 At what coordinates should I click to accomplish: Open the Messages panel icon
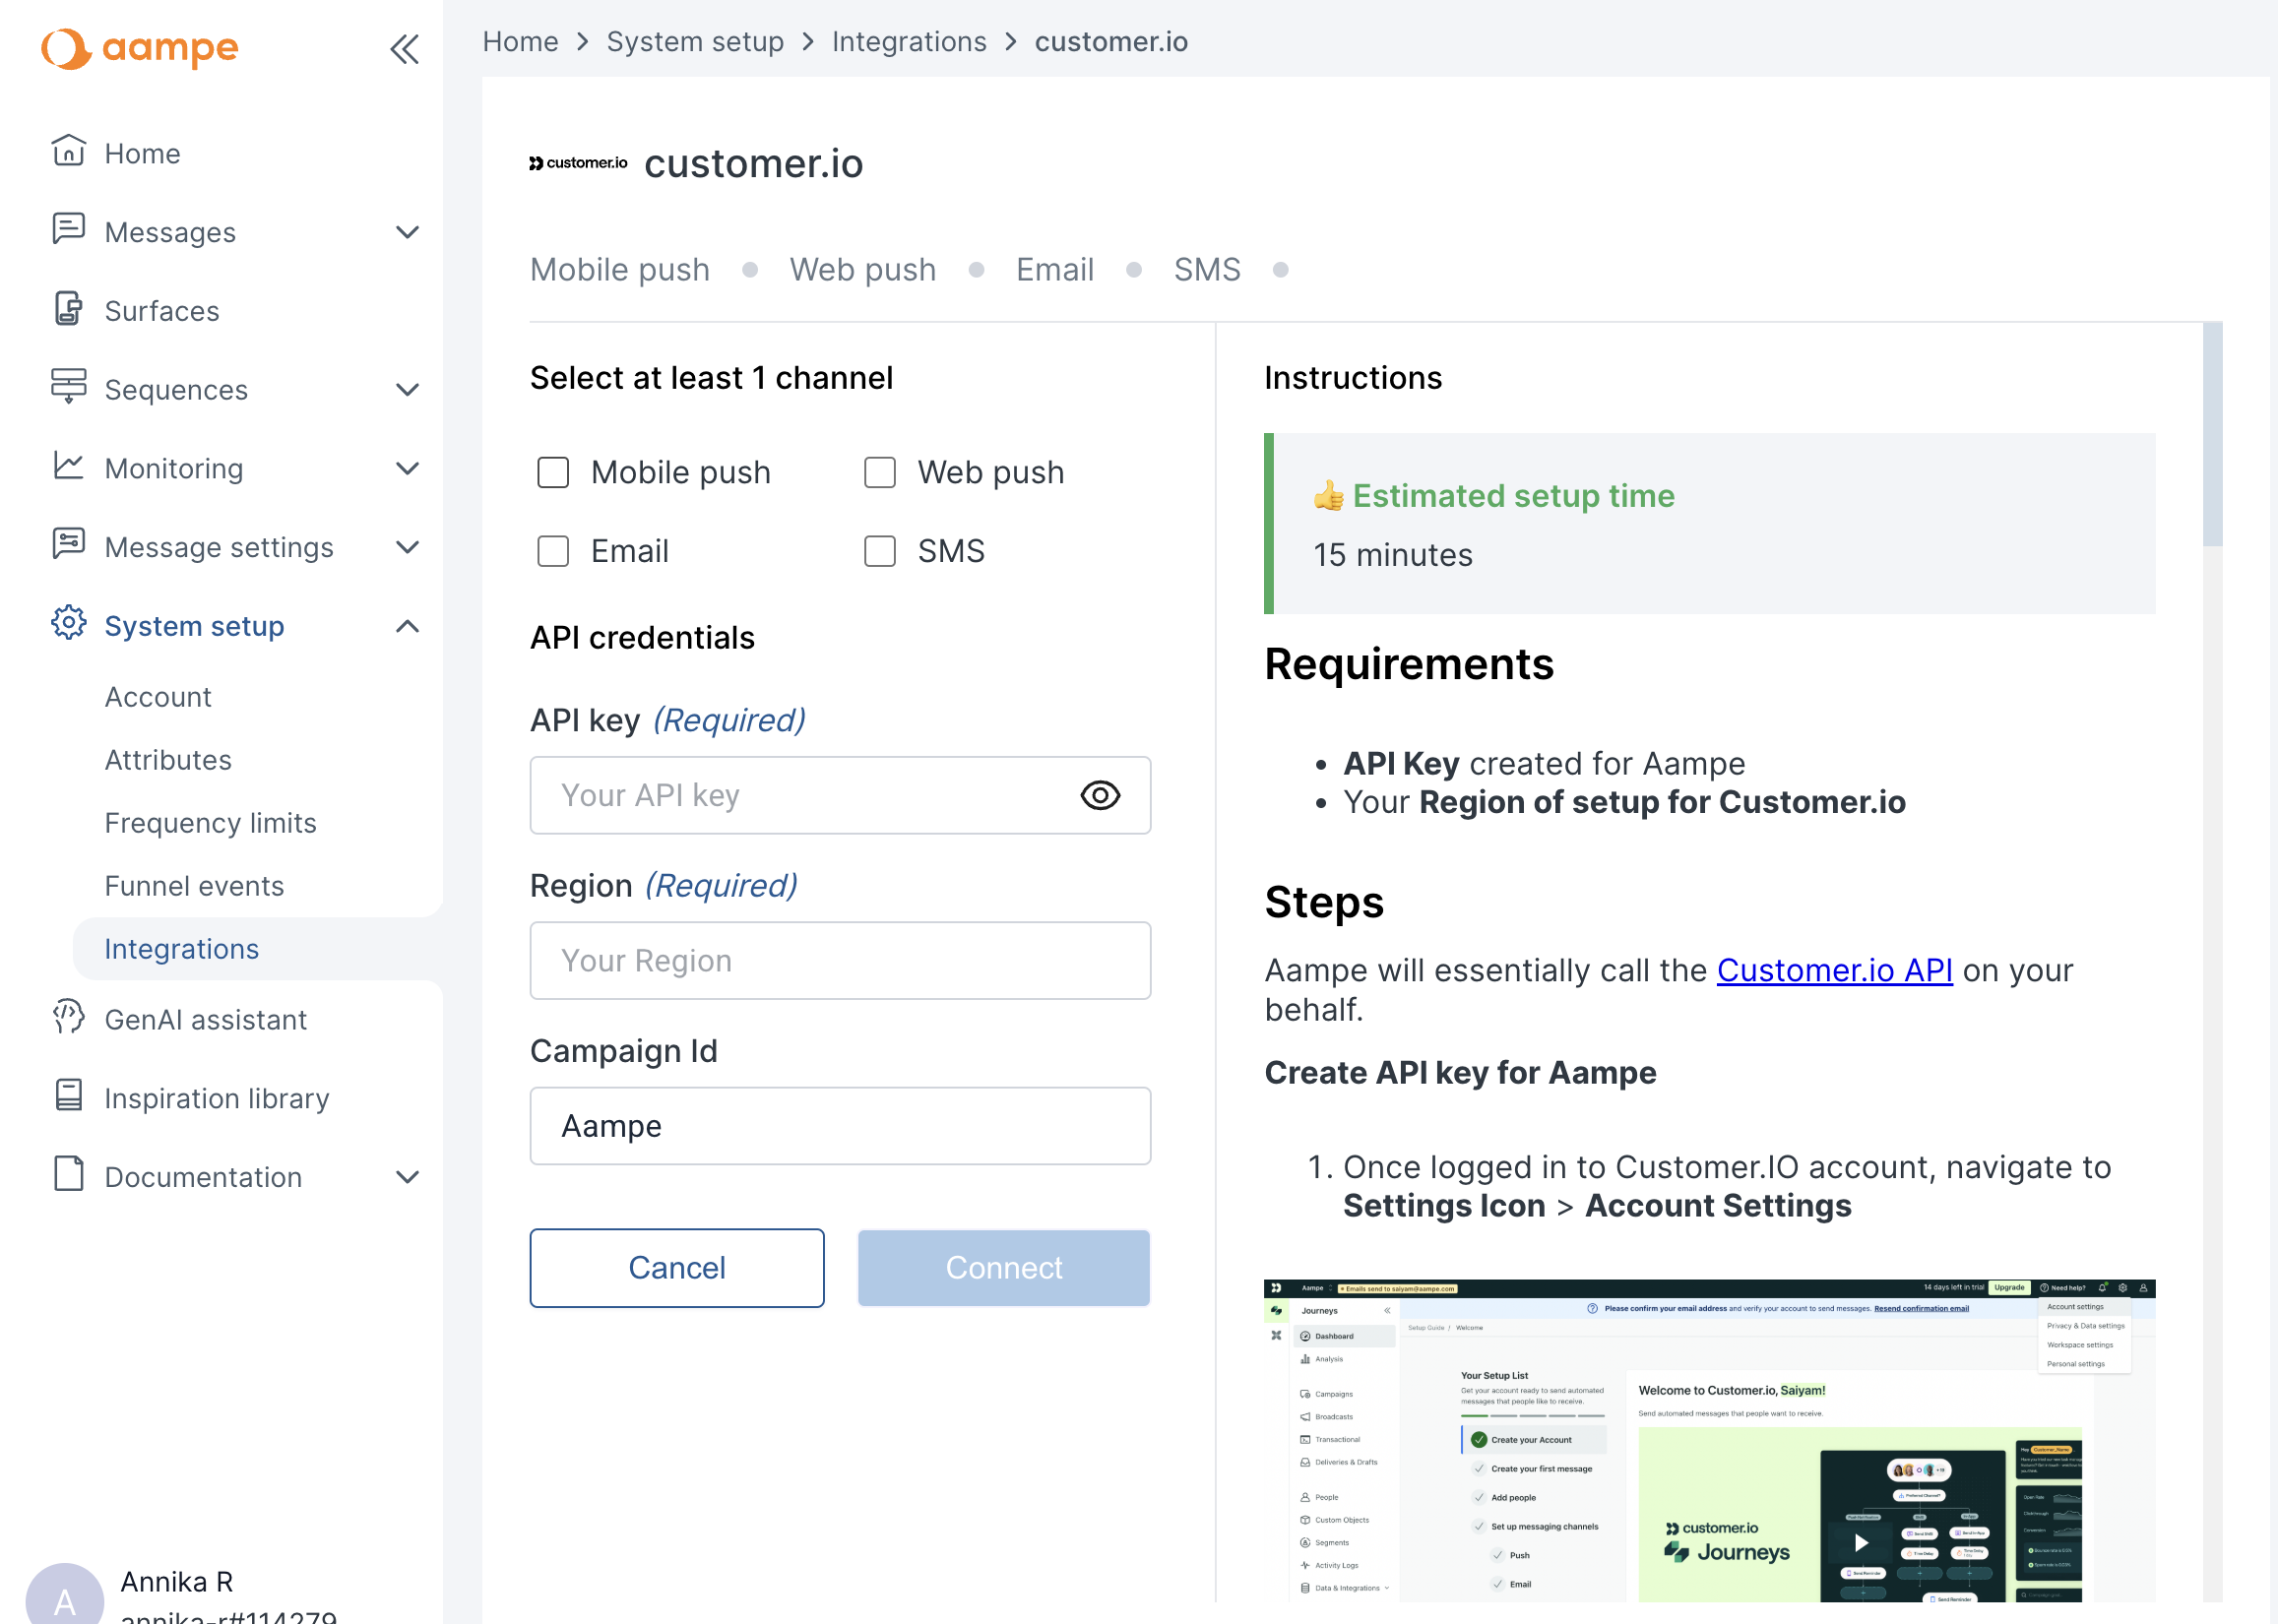[x=67, y=231]
